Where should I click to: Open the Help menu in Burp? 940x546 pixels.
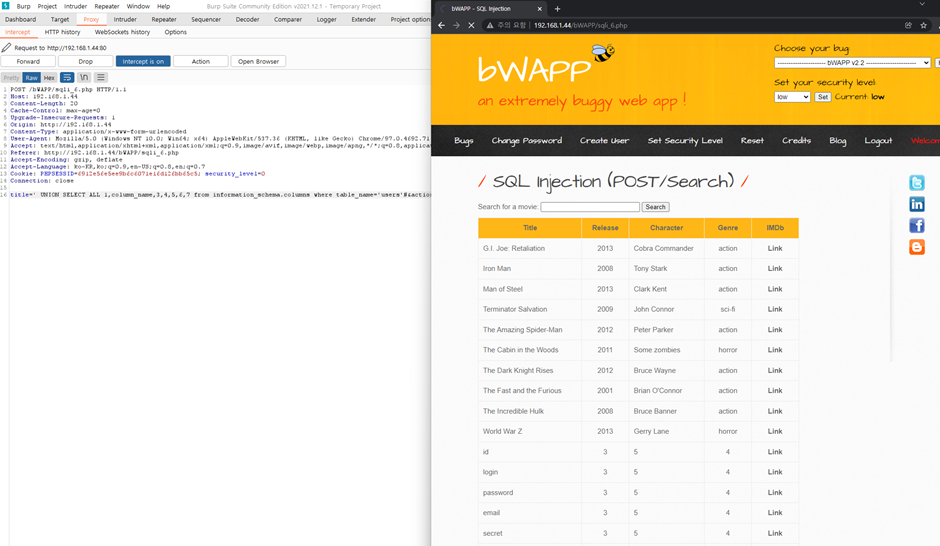pos(164,6)
